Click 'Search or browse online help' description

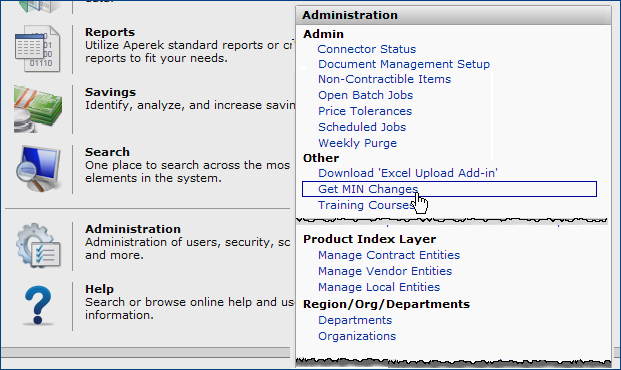click(x=189, y=309)
